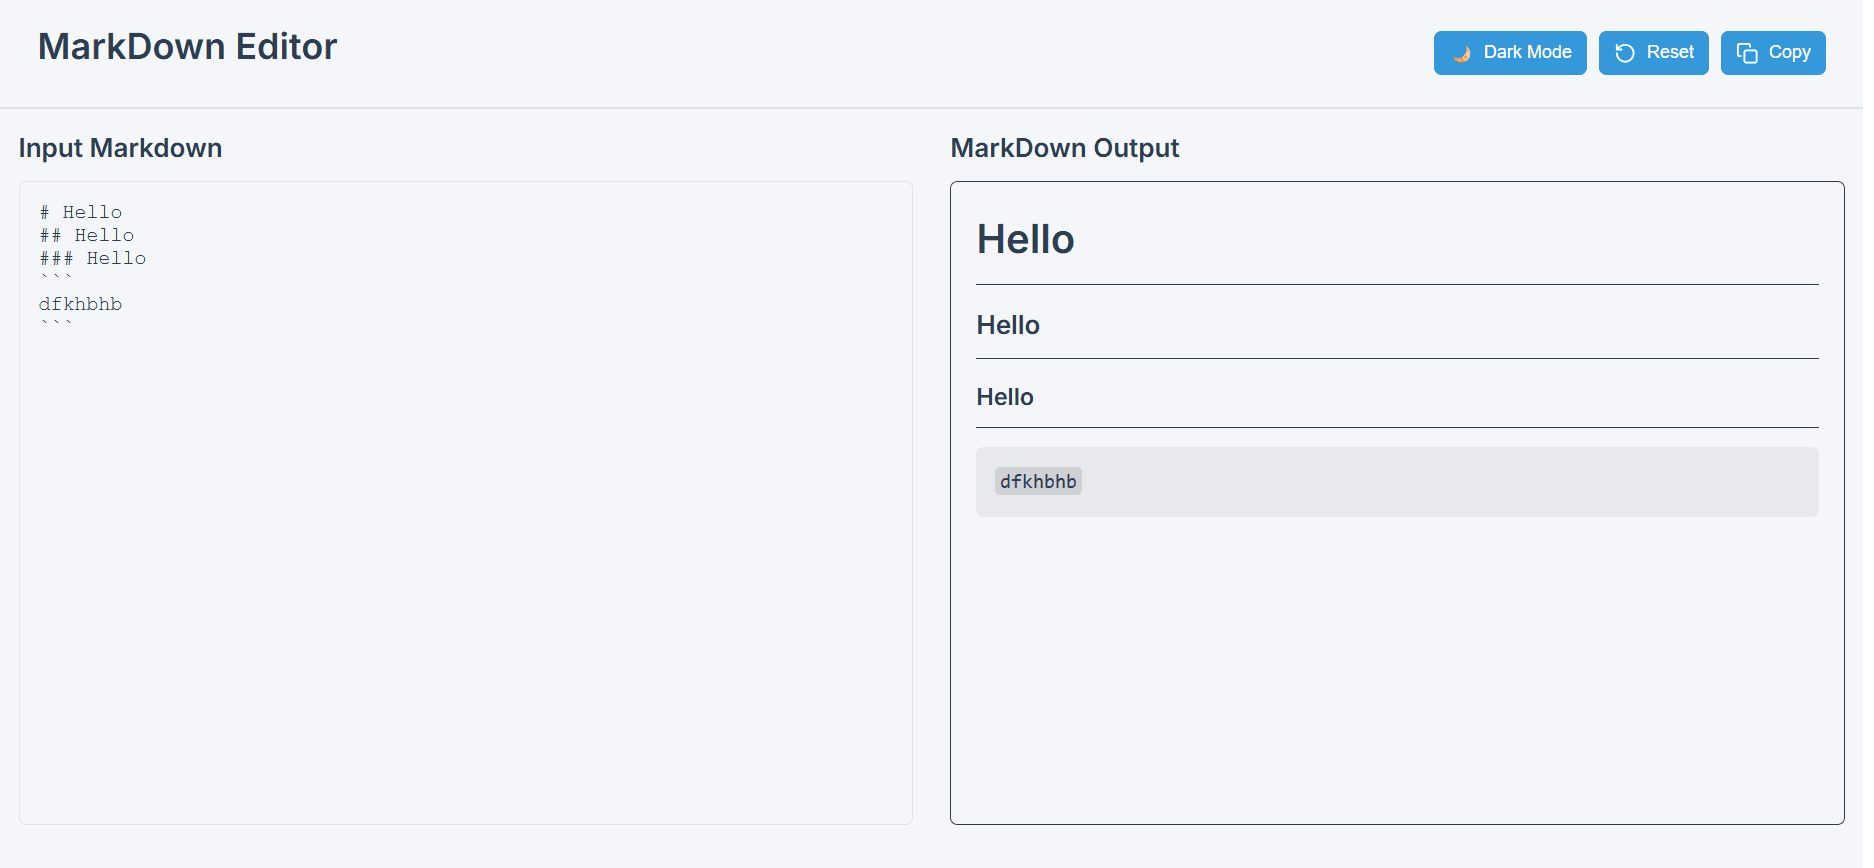Image resolution: width=1874 pixels, height=868 pixels.
Task: Click the rendered output preview panel
Action: [x=1397, y=650]
